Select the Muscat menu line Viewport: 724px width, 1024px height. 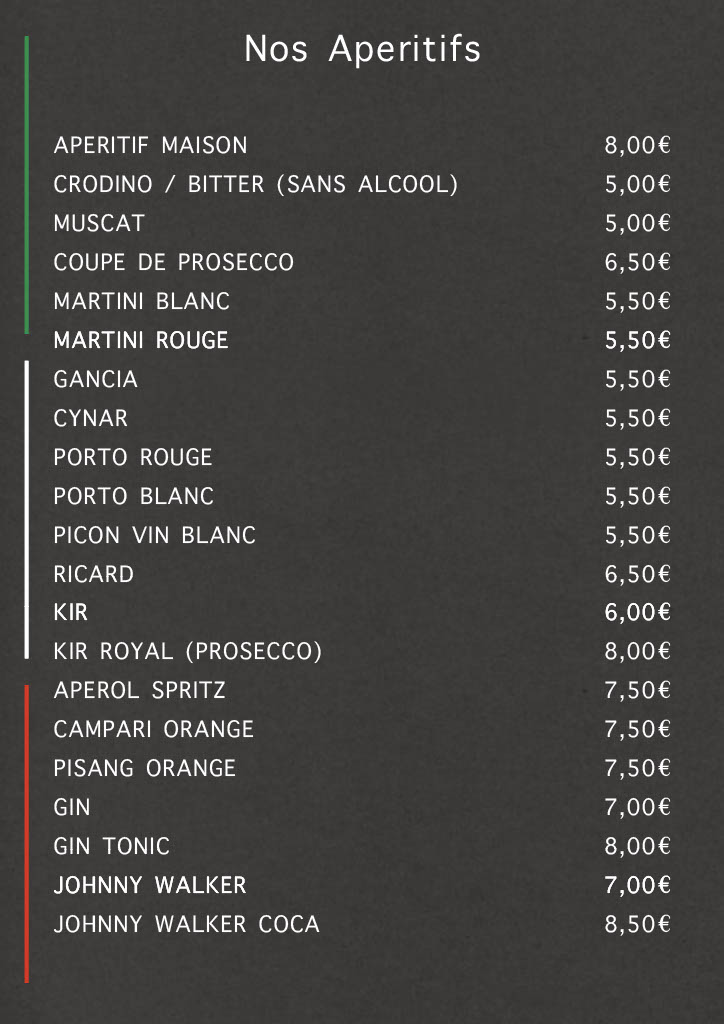pyautogui.click(x=99, y=223)
